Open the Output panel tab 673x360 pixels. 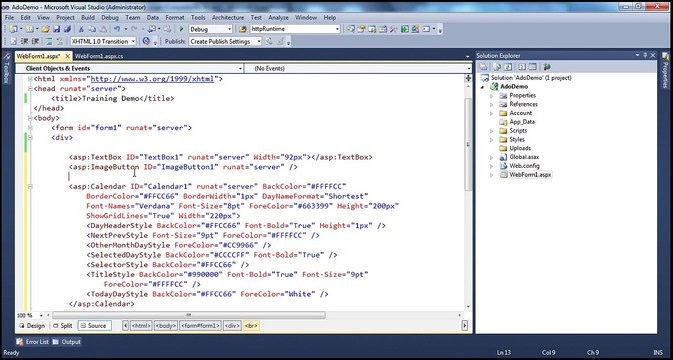click(67, 342)
